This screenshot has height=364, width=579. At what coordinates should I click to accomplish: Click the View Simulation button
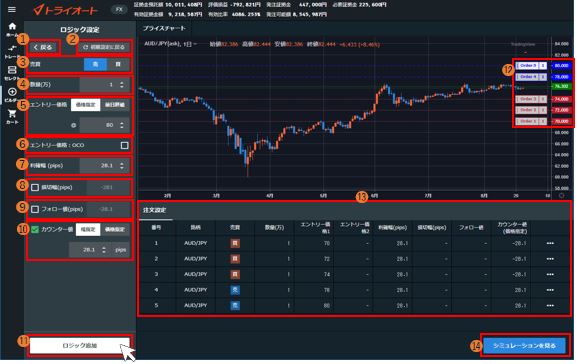tap(524, 346)
